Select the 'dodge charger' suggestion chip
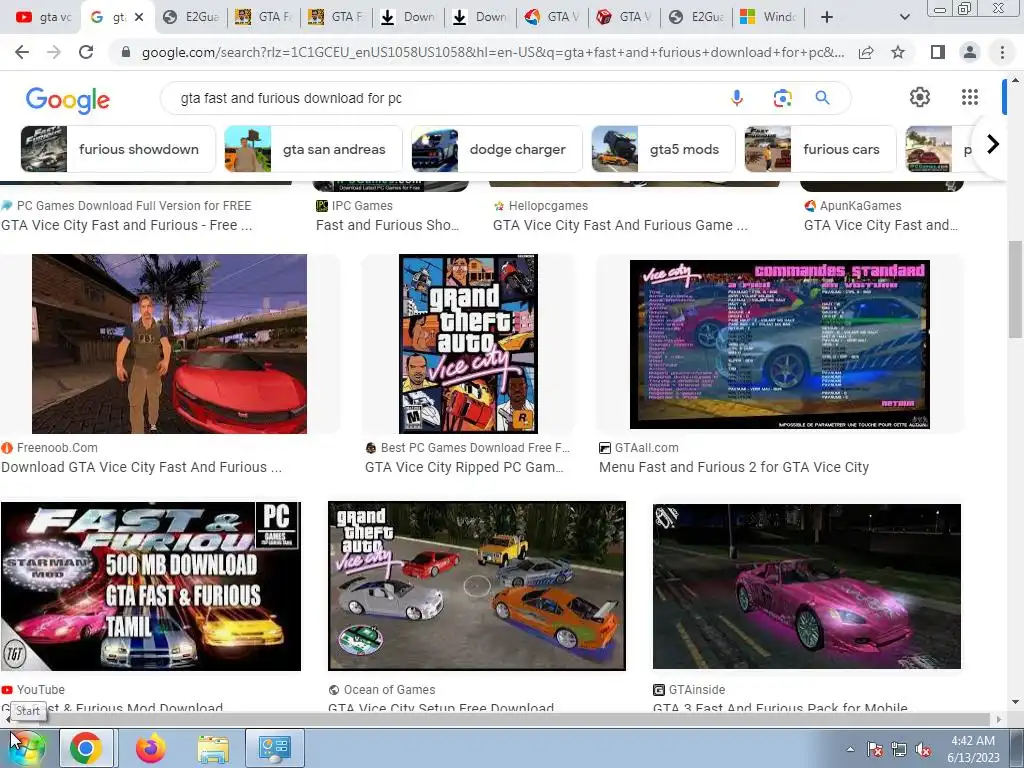The width and height of the screenshot is (1024, 768). point(496,149)
